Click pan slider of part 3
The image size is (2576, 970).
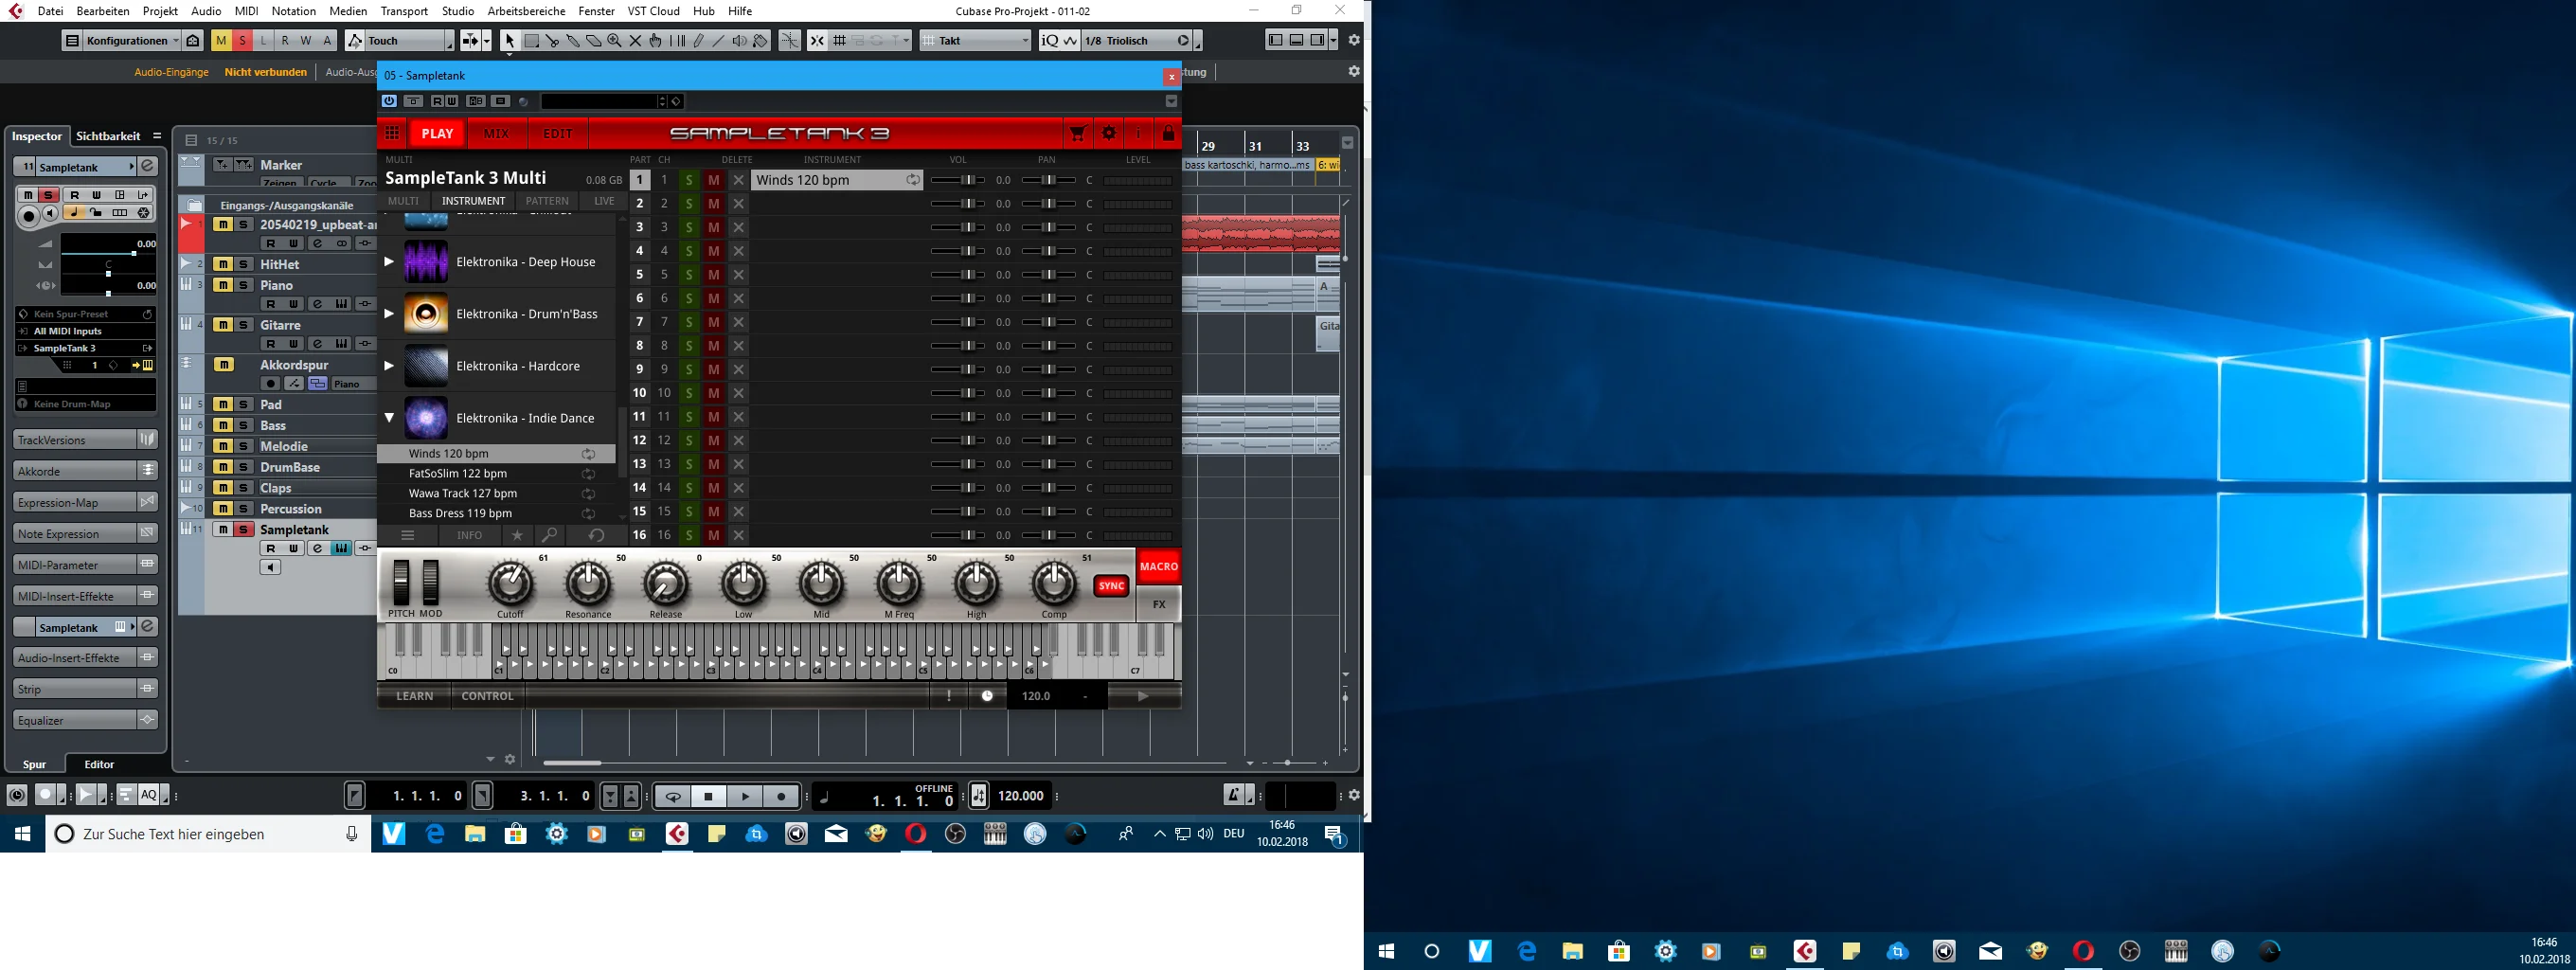click(x=1048, y=228)
